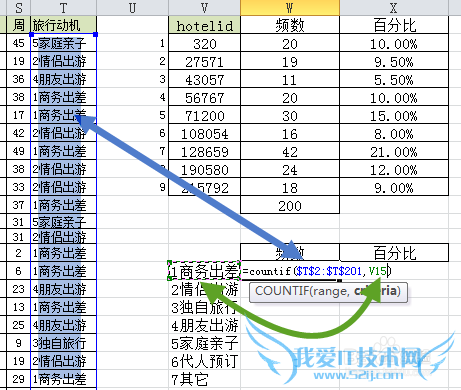
Task: Click frequency cell 11
Action: pos(290,79)
